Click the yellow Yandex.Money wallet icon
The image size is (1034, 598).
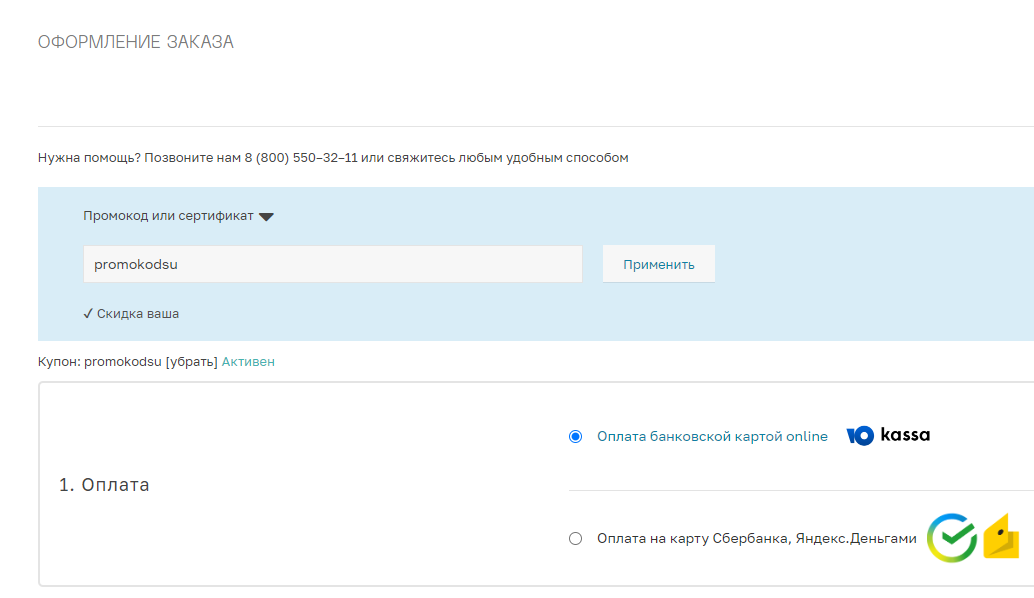click(1001, 537)
